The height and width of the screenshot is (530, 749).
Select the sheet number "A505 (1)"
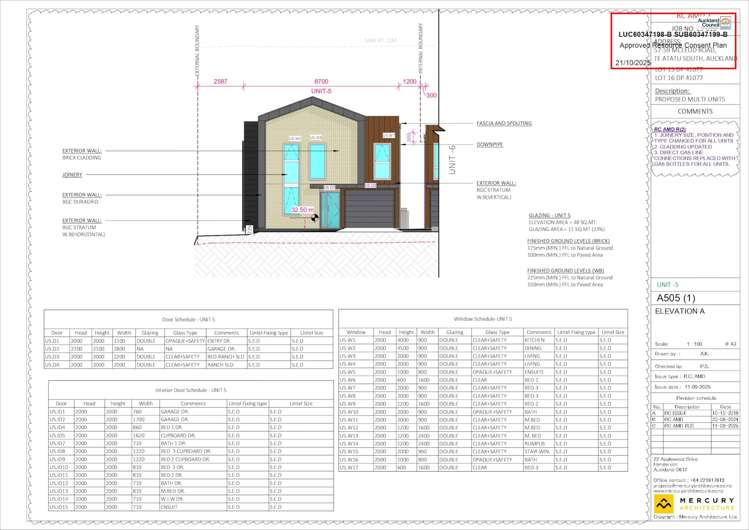click(676, 298)
